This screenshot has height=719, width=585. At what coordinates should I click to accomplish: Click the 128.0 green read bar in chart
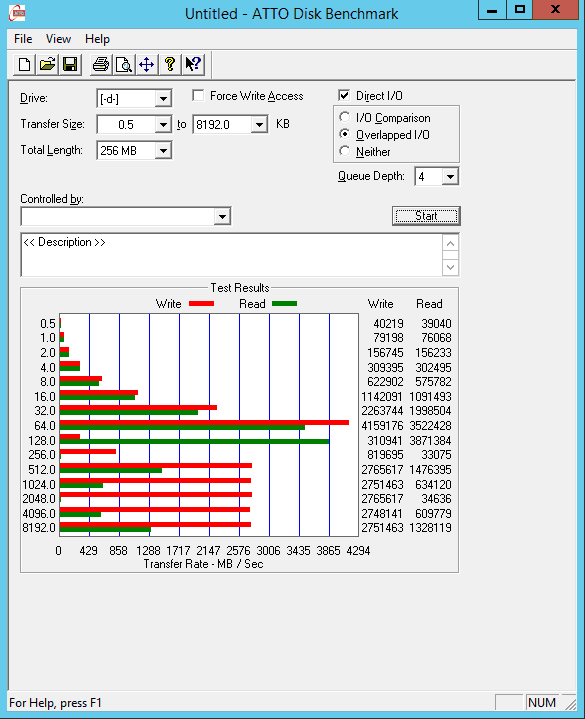pyautogui.click(x=194, y=442)
